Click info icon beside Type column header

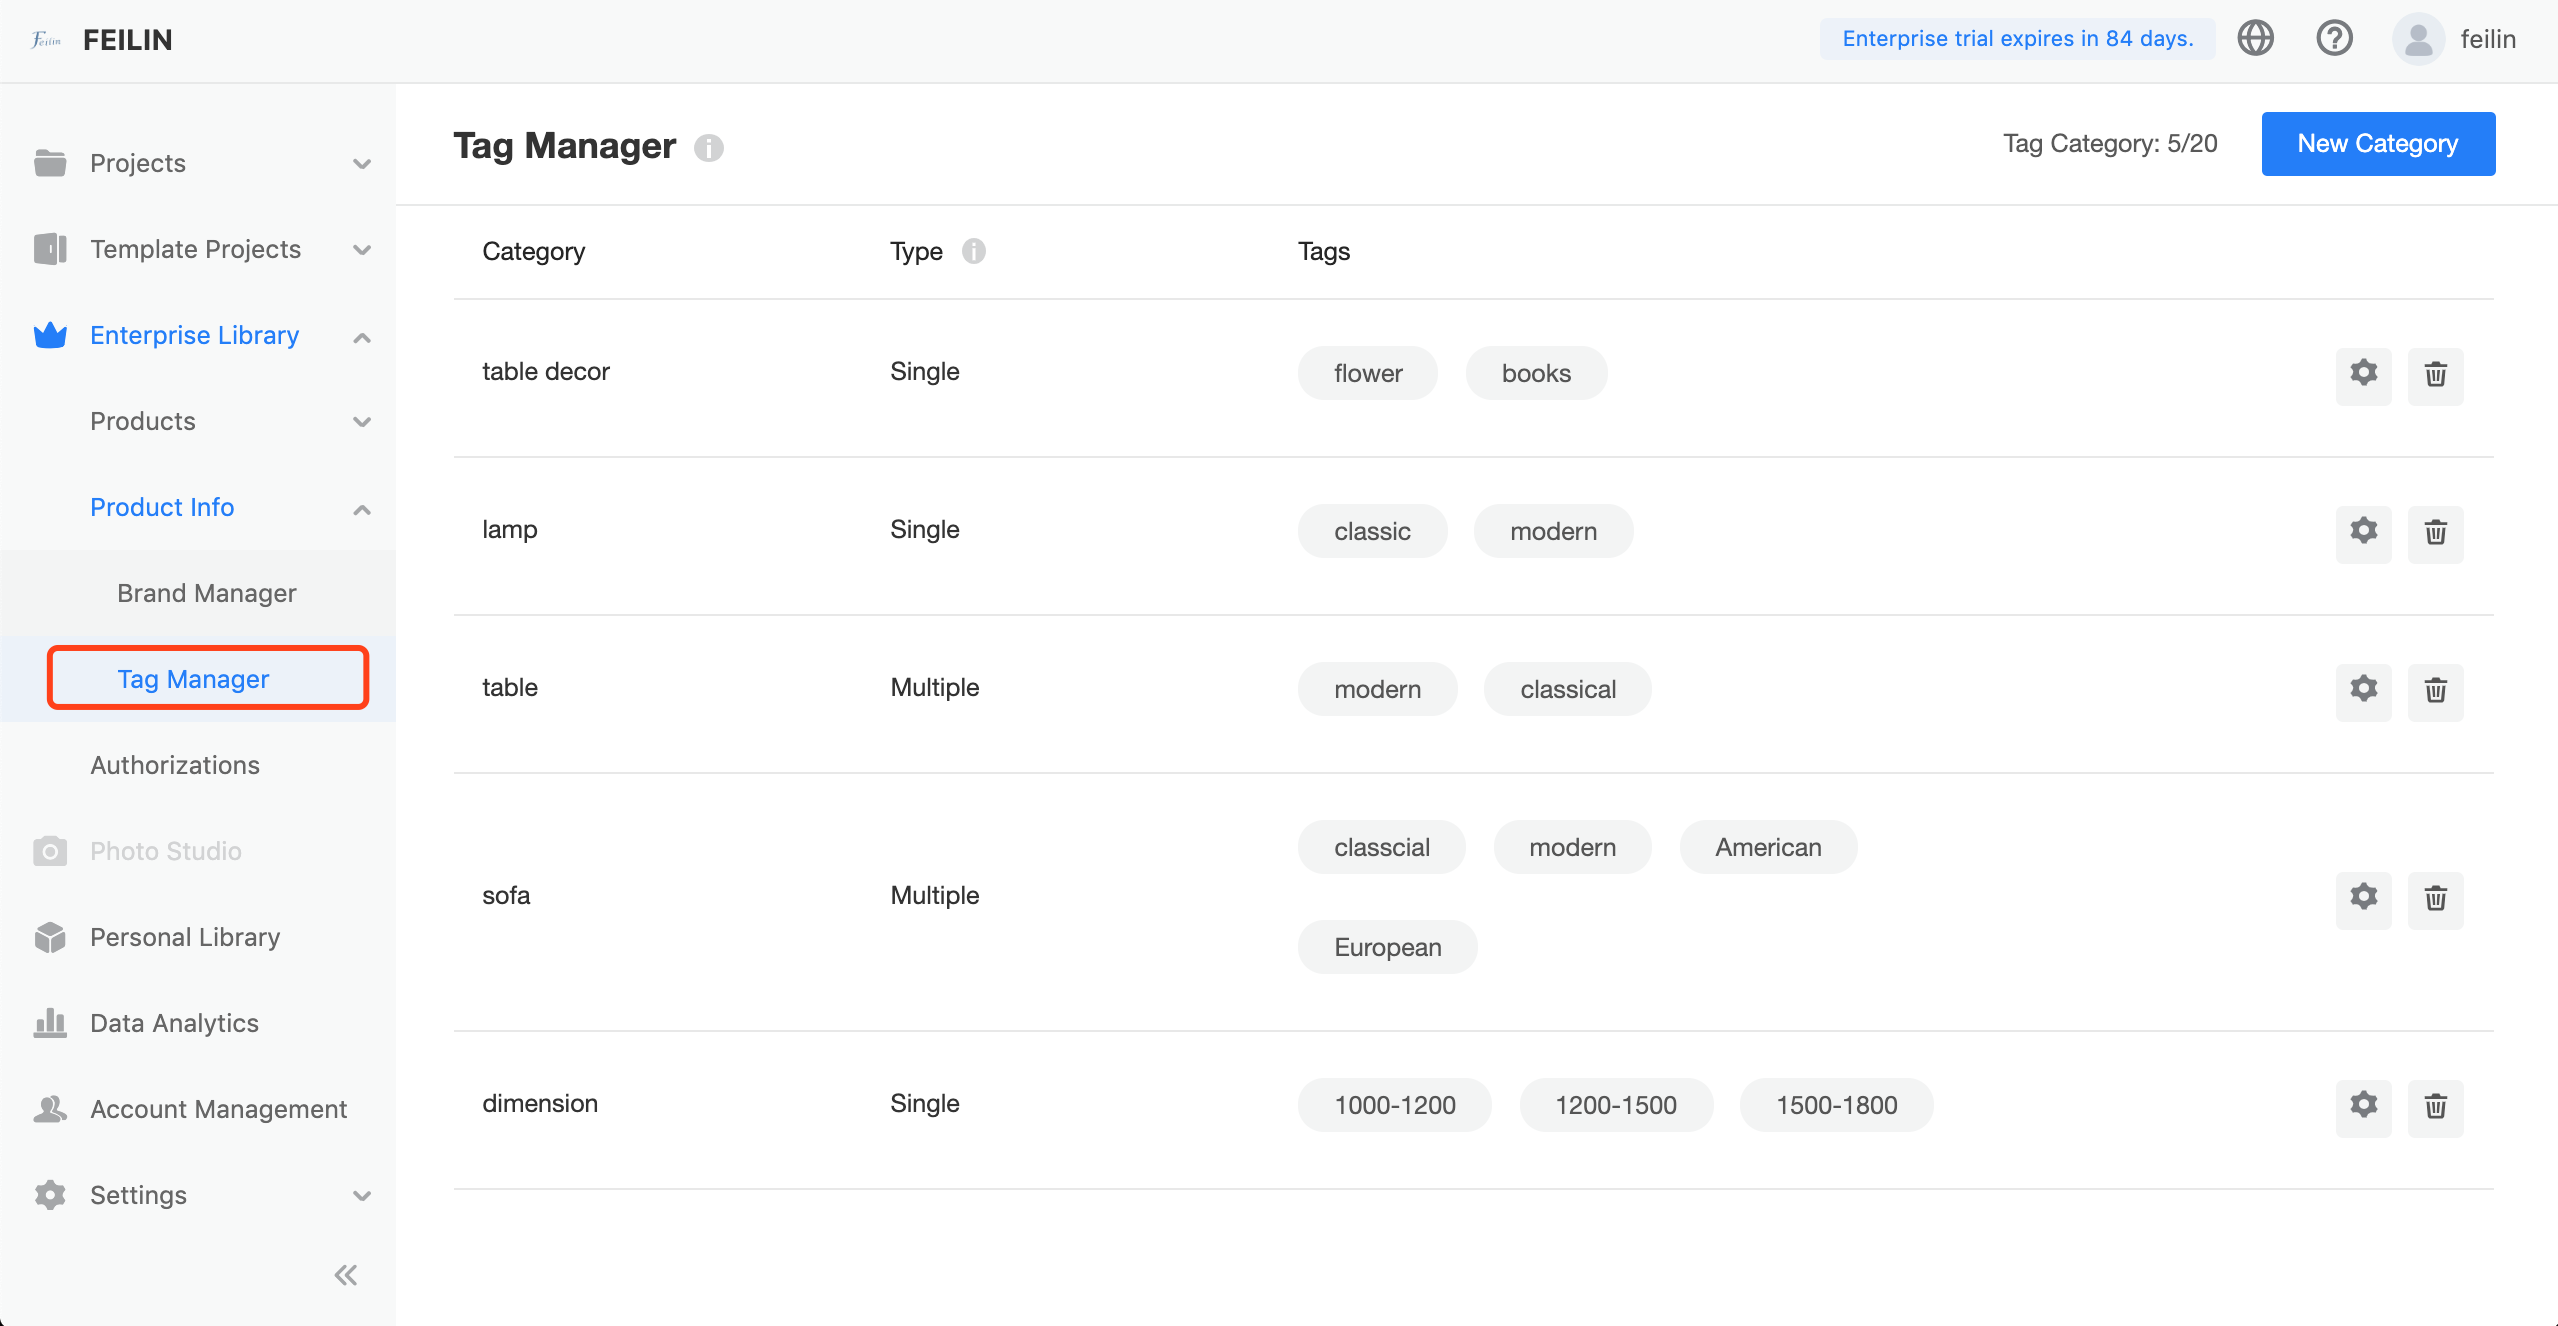point(973,251)
